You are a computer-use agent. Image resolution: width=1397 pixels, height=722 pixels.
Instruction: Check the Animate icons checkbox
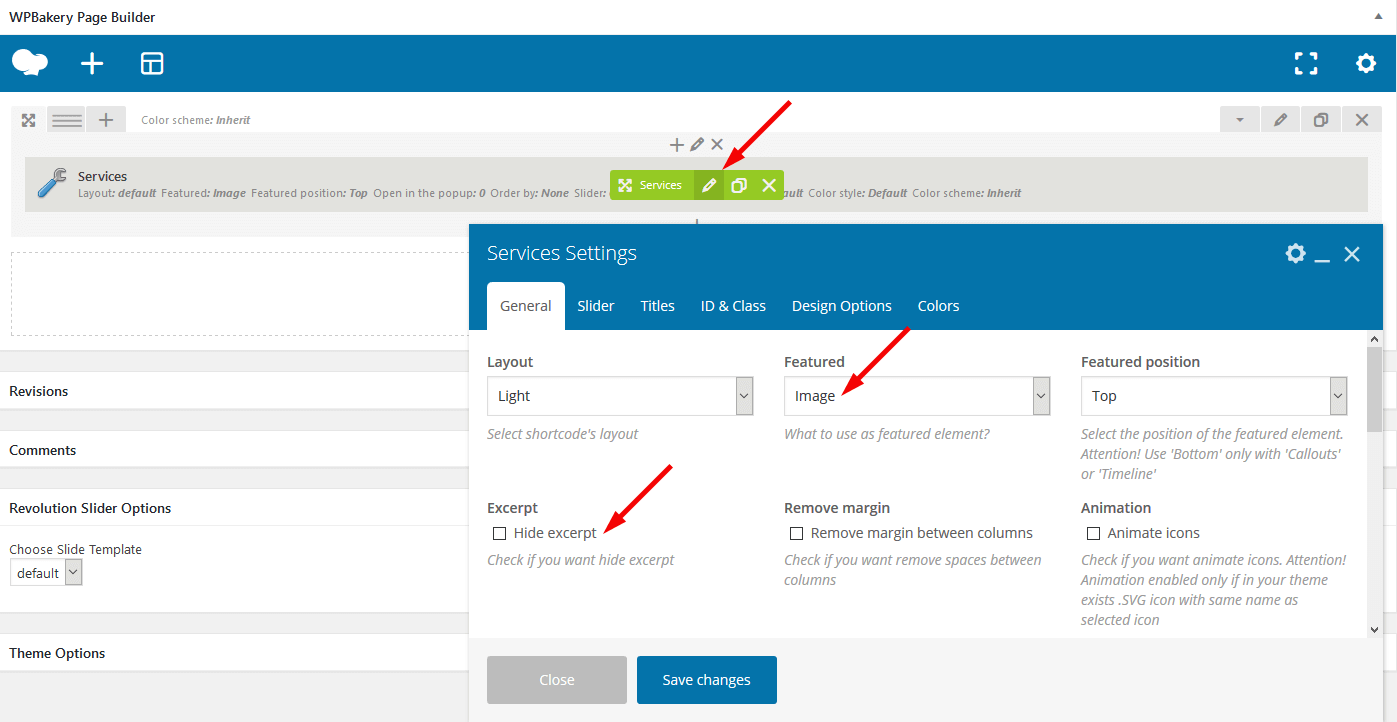[1093, 533]
